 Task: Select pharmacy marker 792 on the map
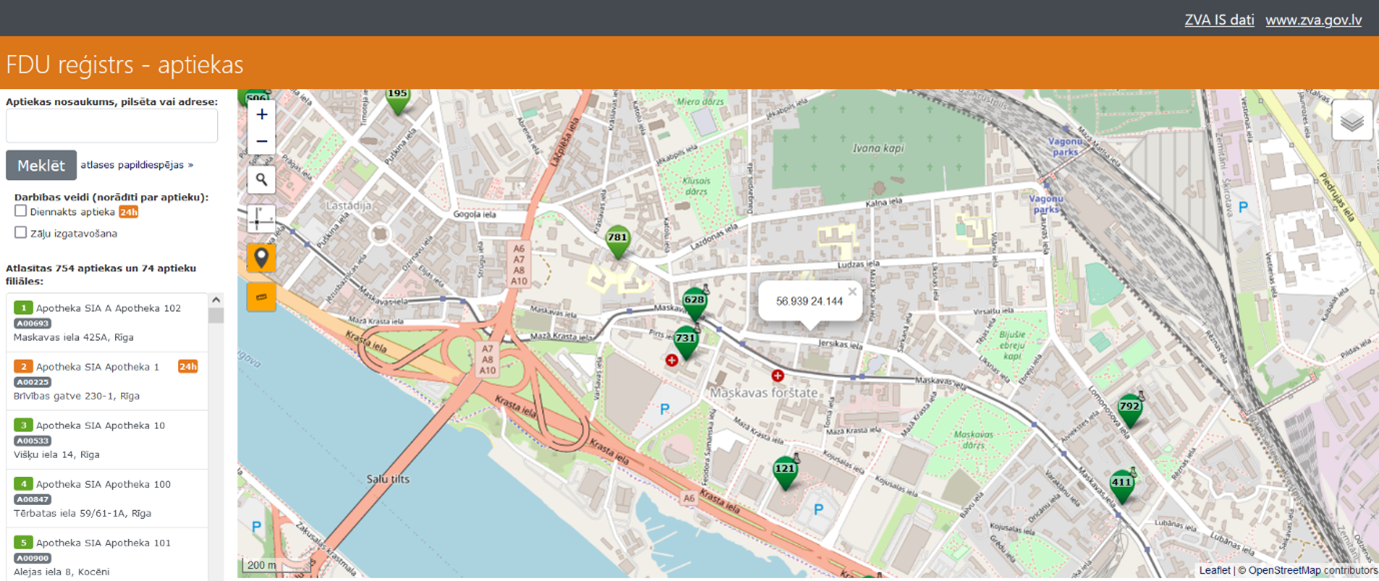[x=1130, y=410]
